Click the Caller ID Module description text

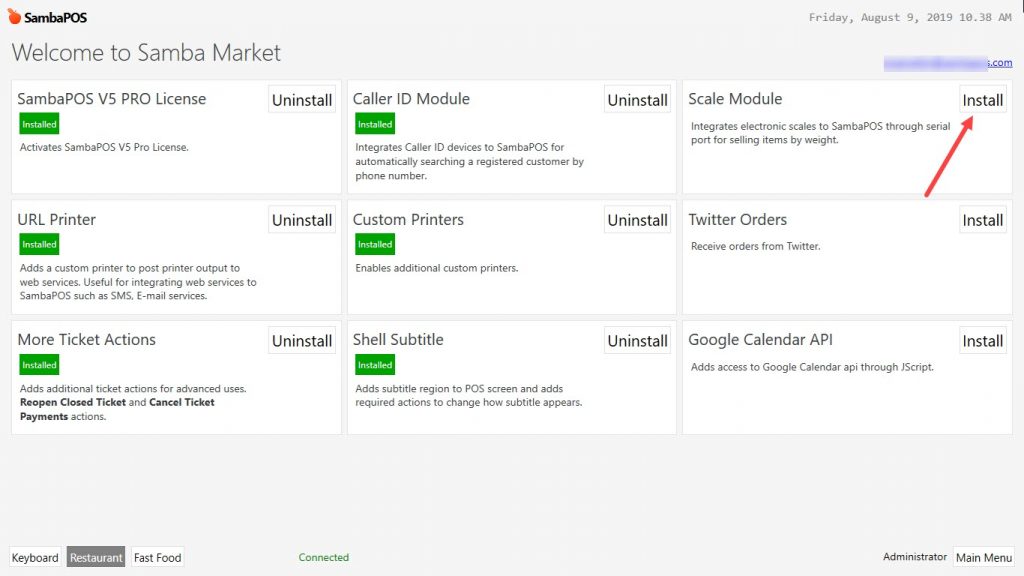pos(470,161)
